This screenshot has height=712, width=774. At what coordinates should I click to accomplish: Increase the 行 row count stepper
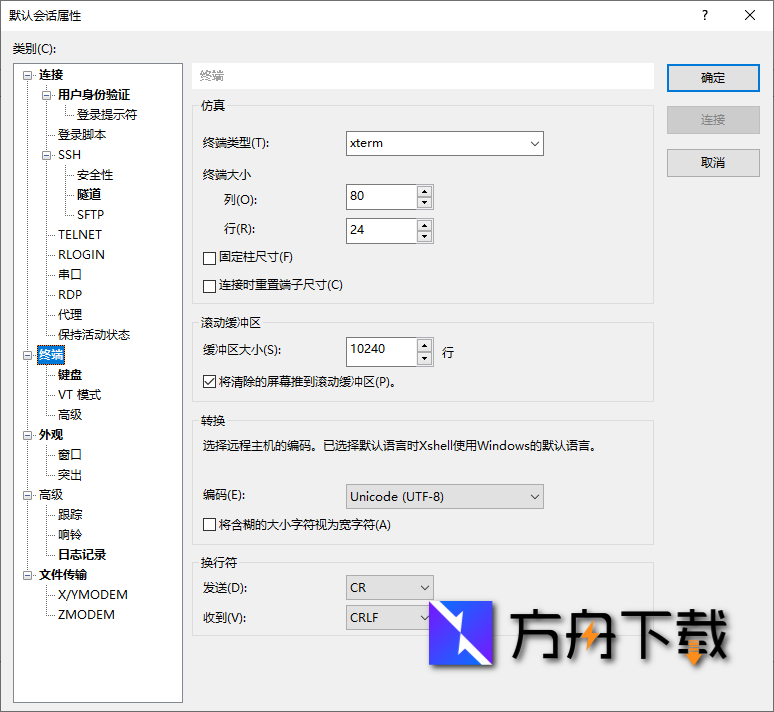[425, 225]
